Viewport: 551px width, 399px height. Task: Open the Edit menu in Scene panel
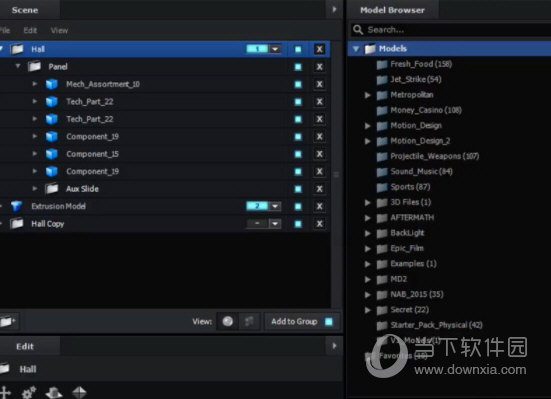click(x=30, y=31)
